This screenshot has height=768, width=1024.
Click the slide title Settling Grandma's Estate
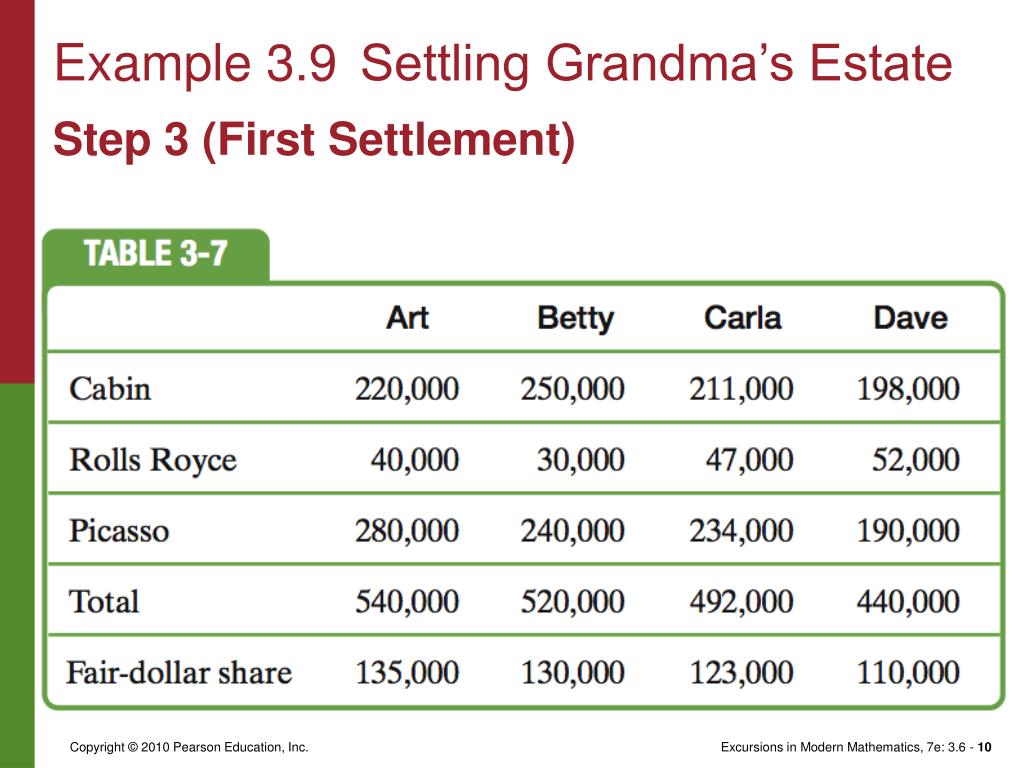pos(656,64)
